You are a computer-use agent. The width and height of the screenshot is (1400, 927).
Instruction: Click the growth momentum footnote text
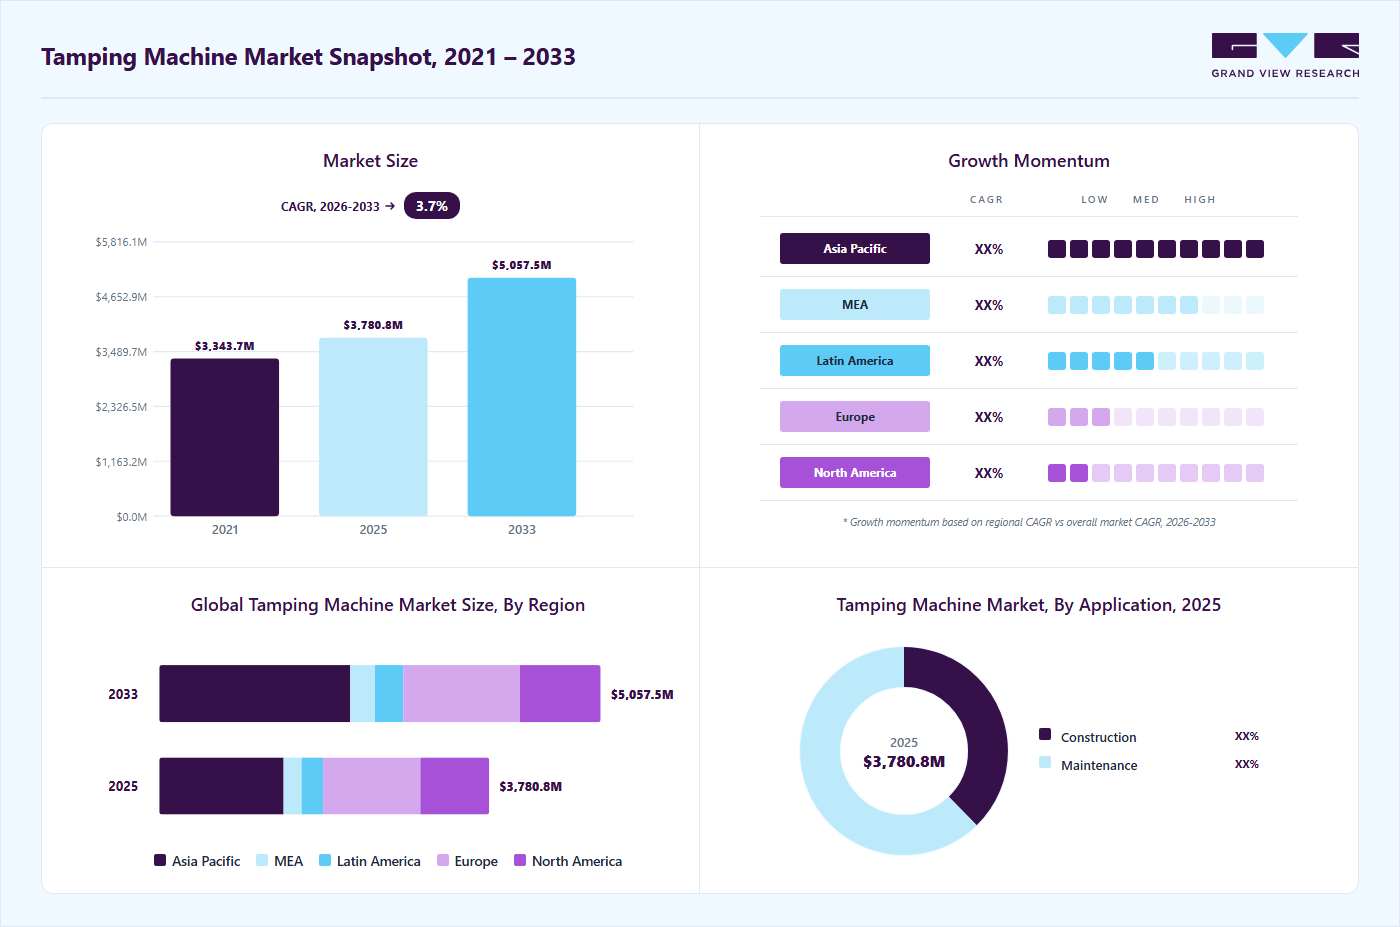[x=1029, y=522]
